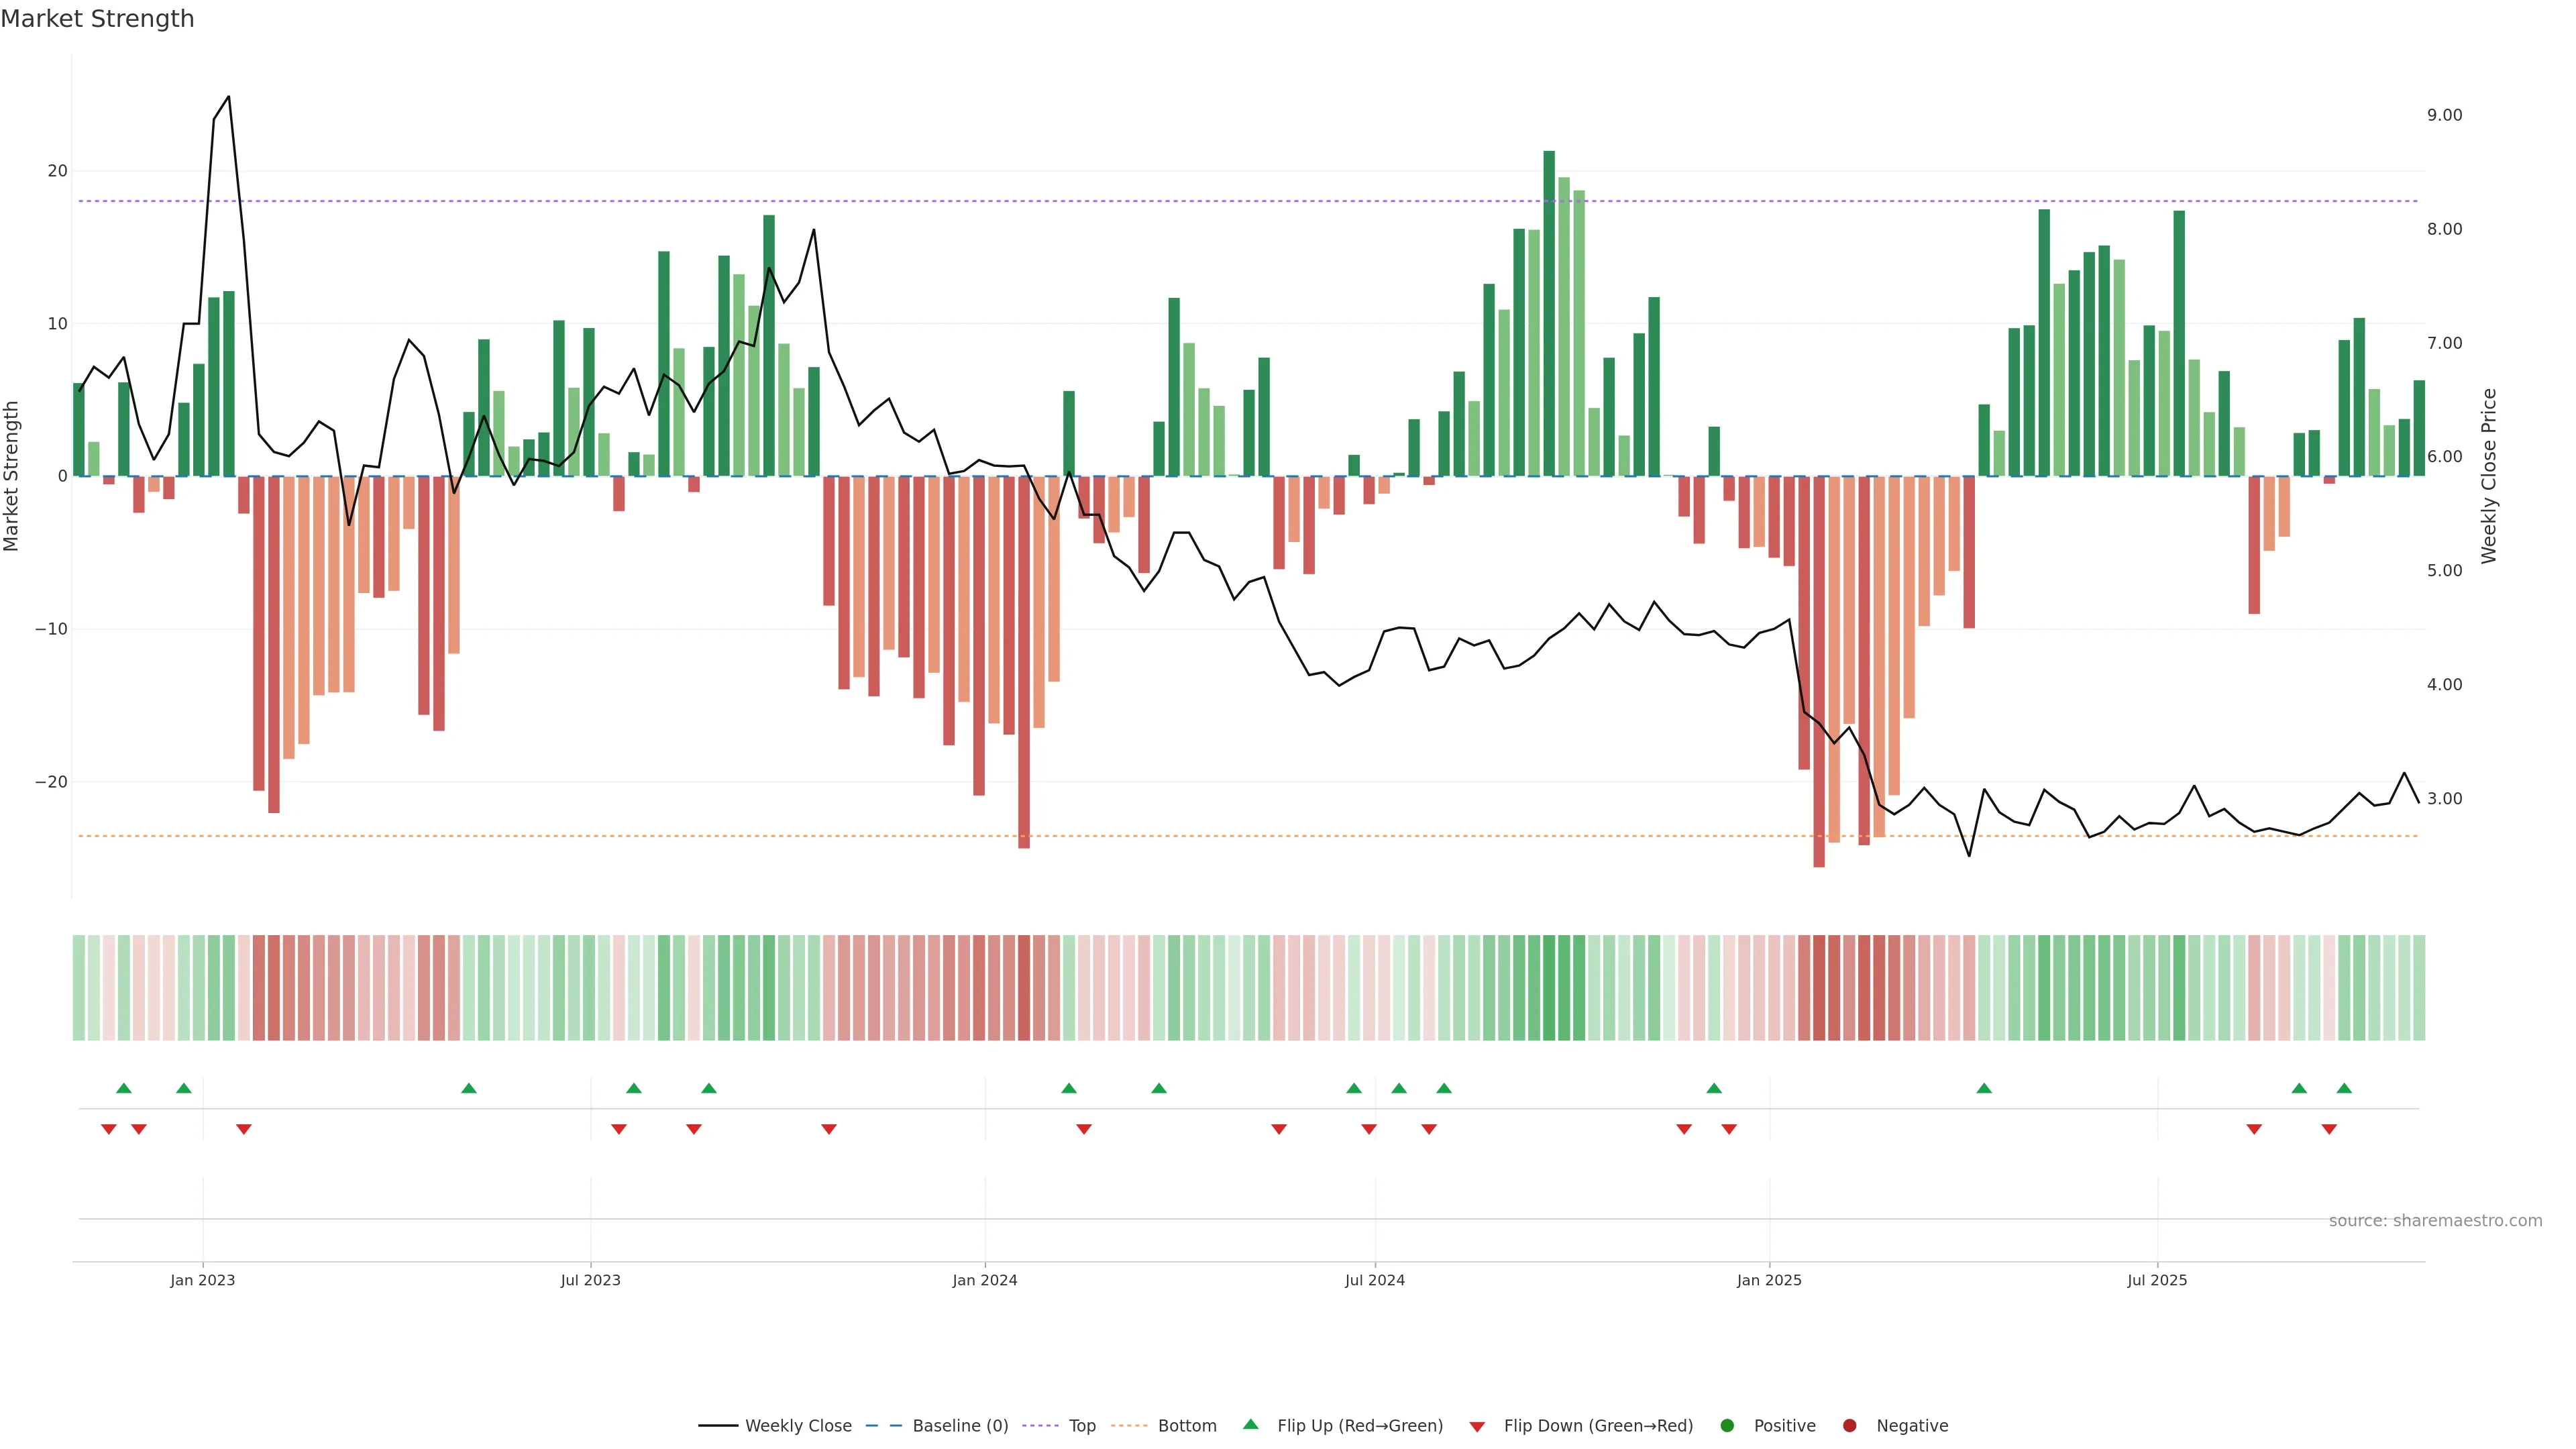Click the green flip-up triangle between Jan 2025 and Jul 2025
Viewport: 2576px width, 1449px height.
(1984, 1088)
